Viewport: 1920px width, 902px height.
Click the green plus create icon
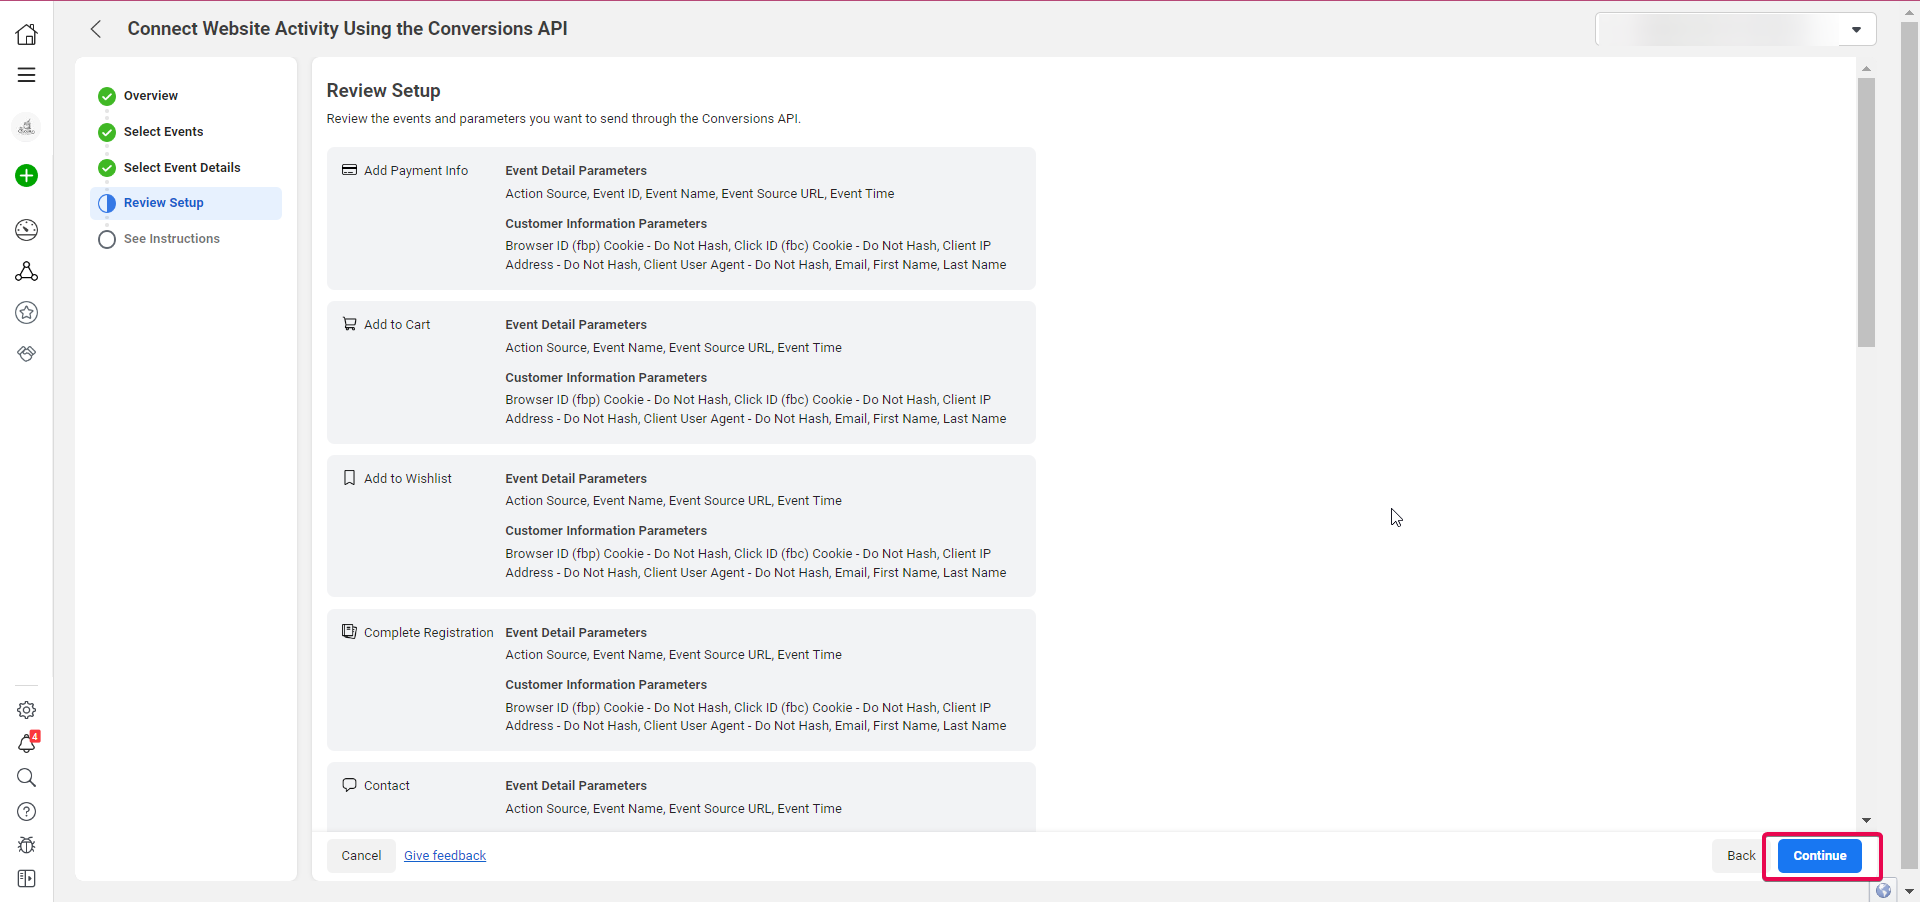[27, 176]
